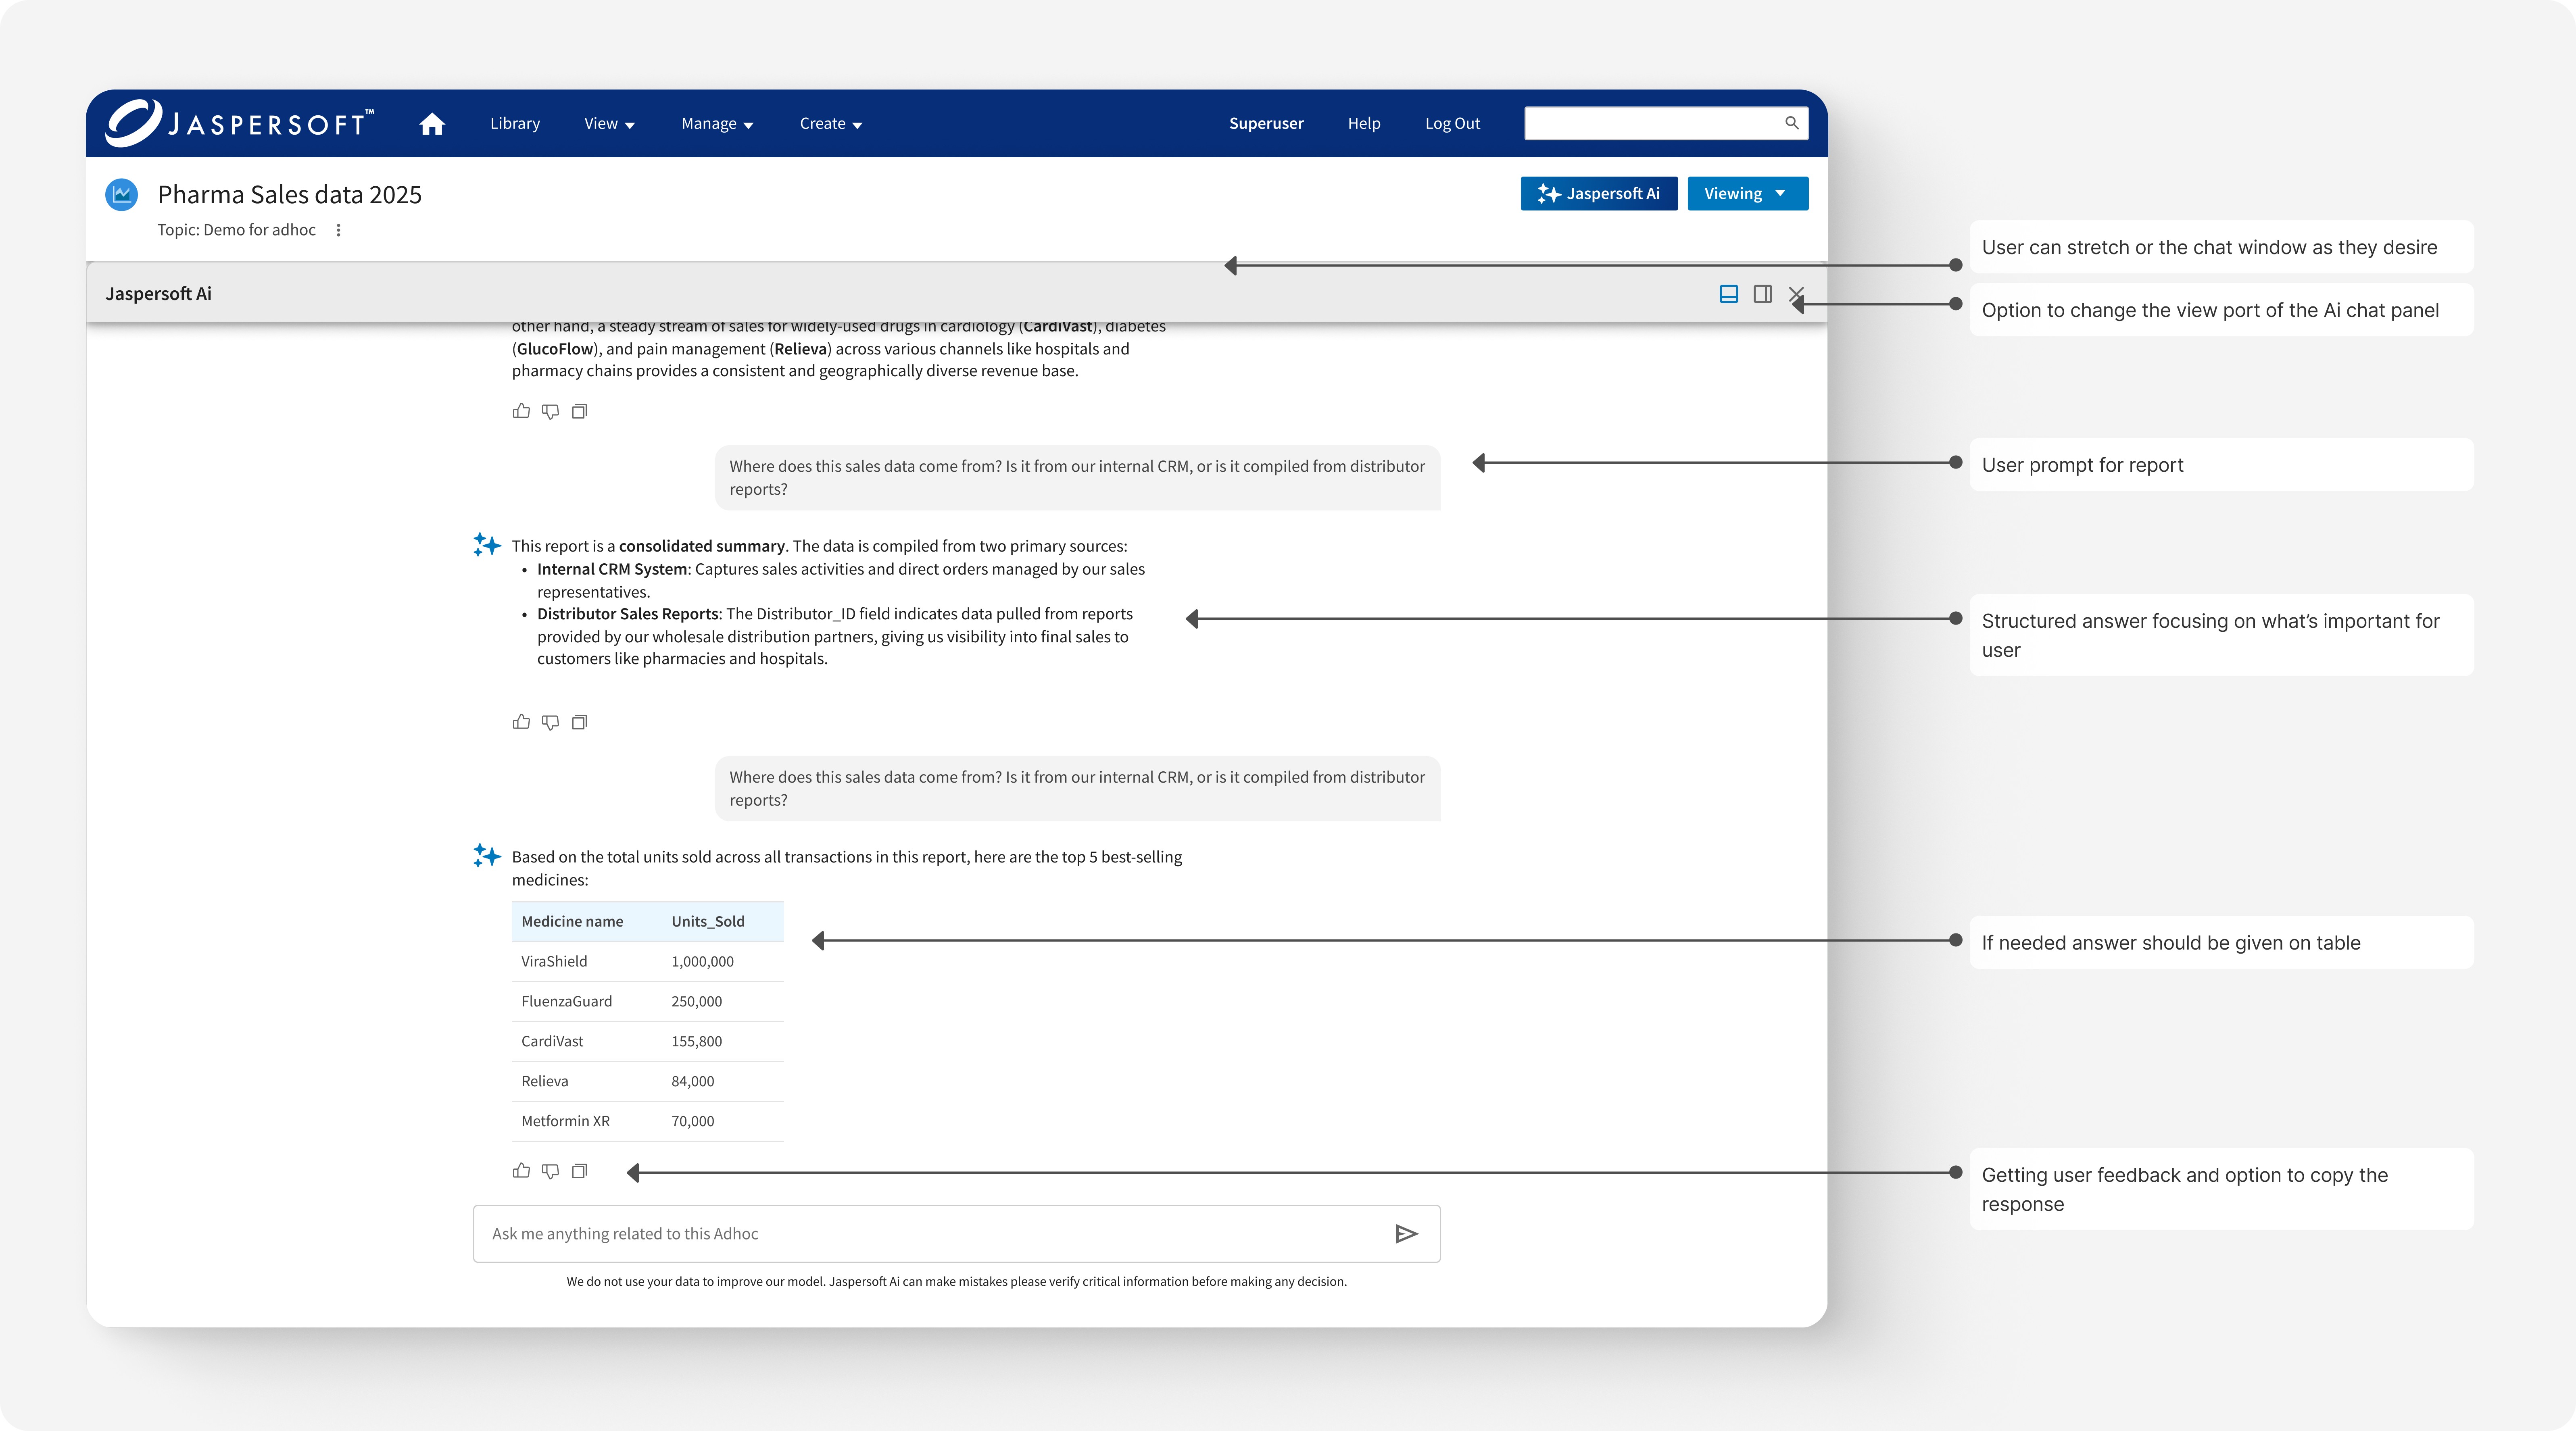Copy the consolidated summary response
The image size is (2576, 1431).
[579, 722]
